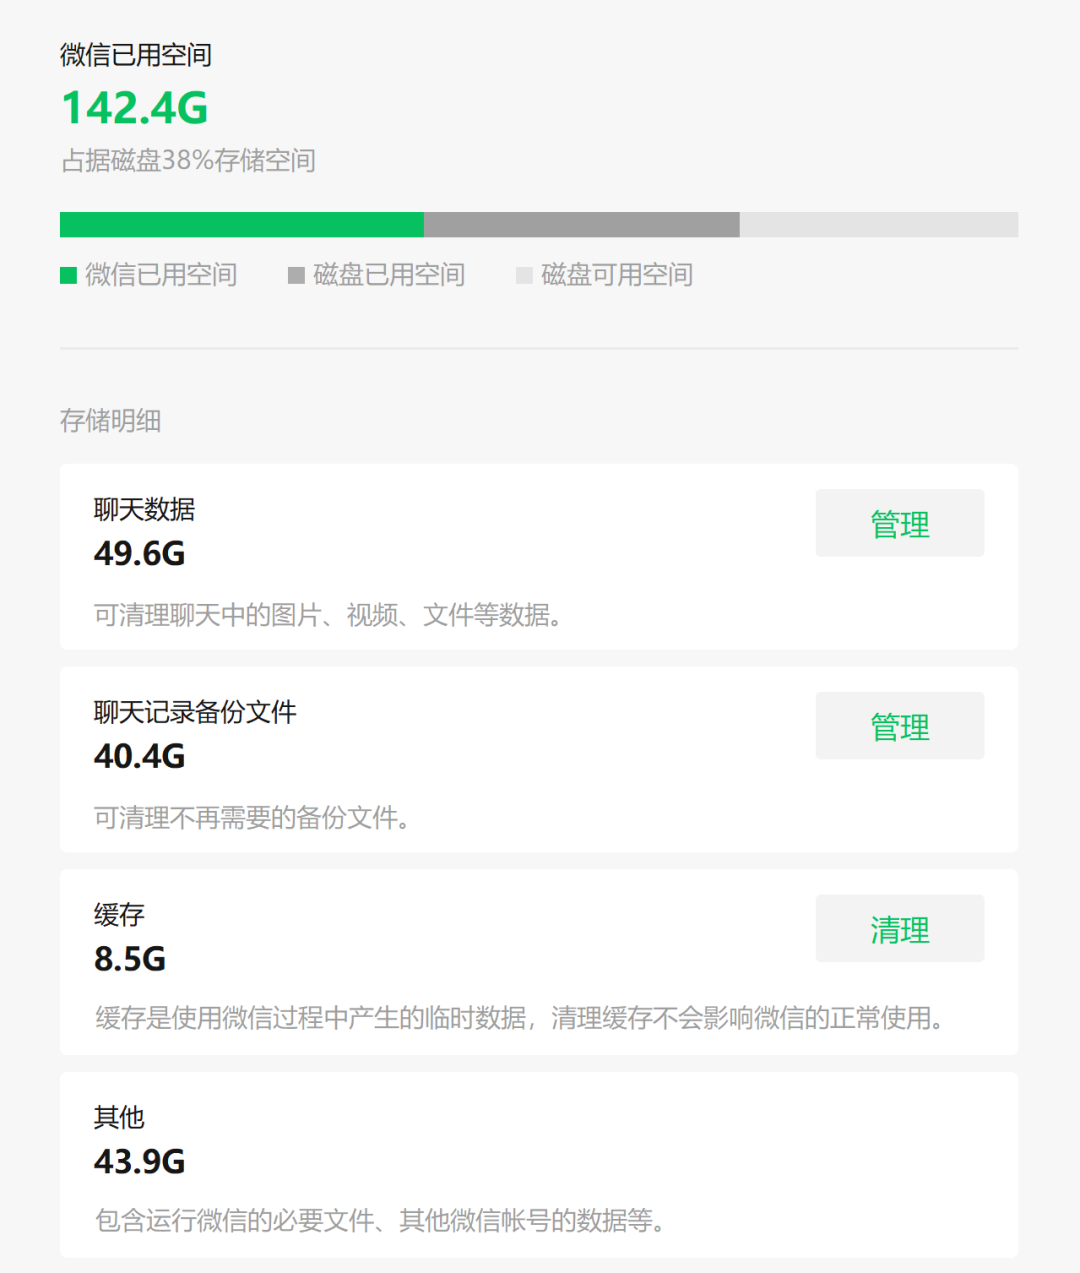1080x1273 pixels.
Task: Click the 8.5G cache size value
Action: click(130, 959)
